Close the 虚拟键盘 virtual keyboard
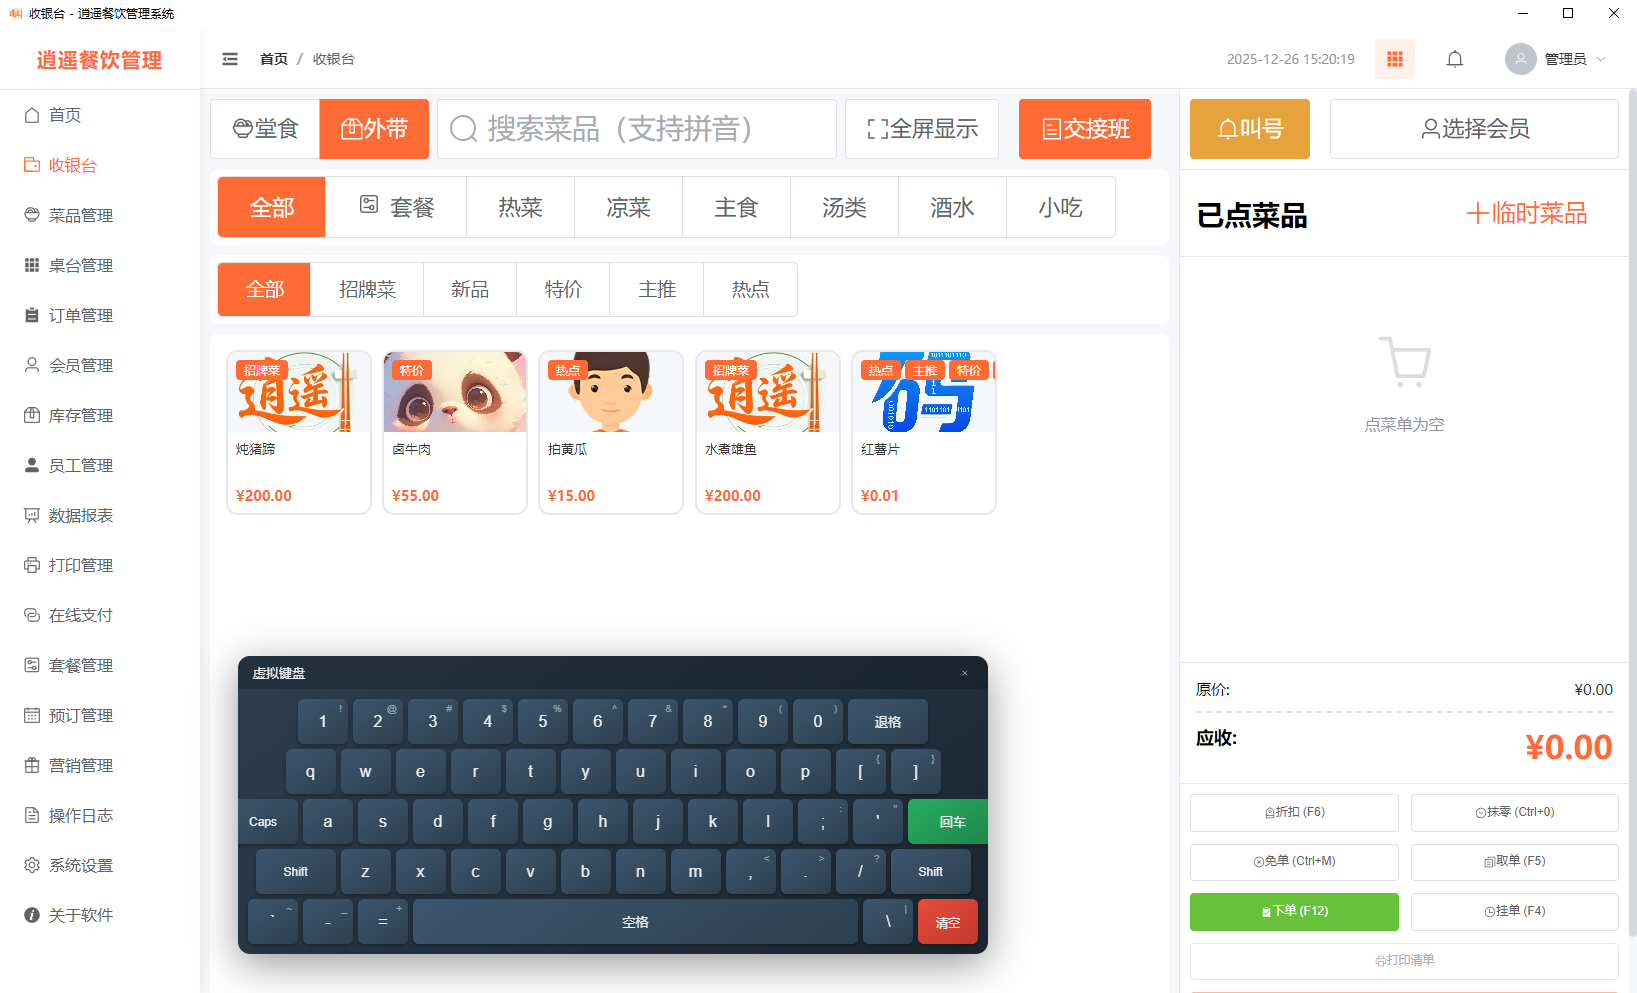The height and width of the screenshot is (993, 1637). 964,673
